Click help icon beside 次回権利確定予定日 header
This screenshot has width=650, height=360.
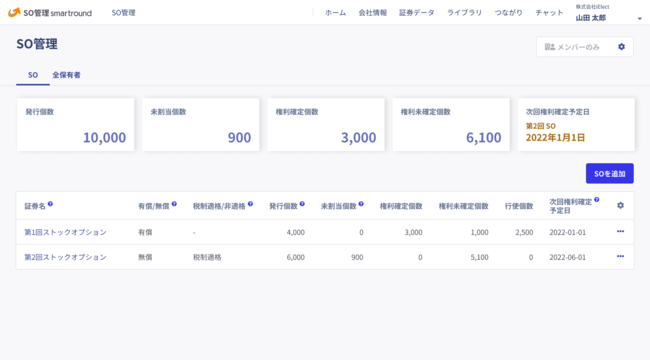click(597, 199)
